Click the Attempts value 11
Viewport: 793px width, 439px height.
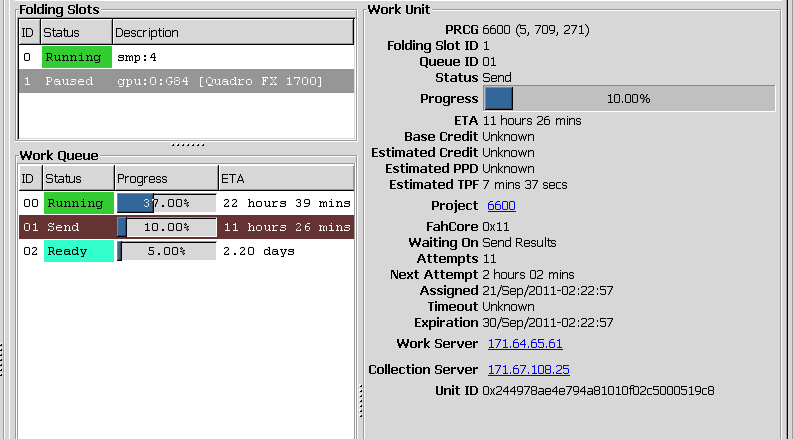pyautogui.click(x=489, y=259)
